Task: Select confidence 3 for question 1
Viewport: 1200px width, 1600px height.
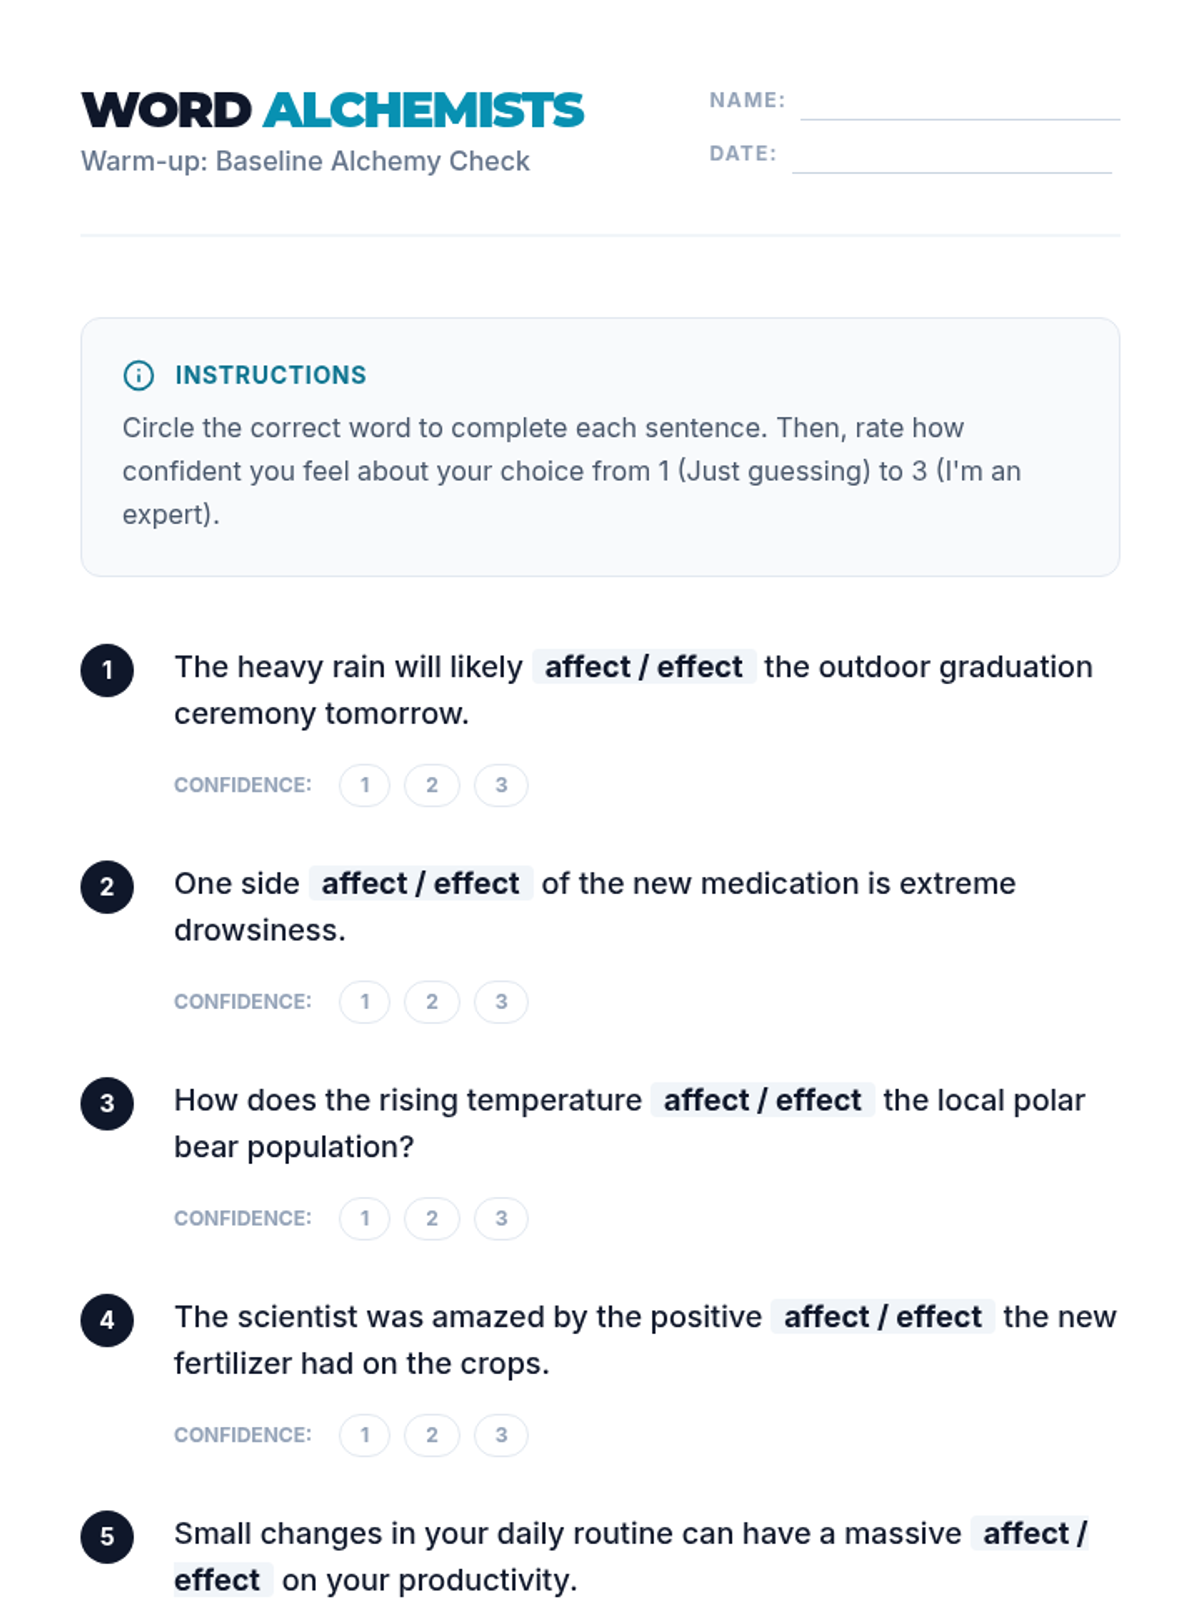Action: pos(501,785)
